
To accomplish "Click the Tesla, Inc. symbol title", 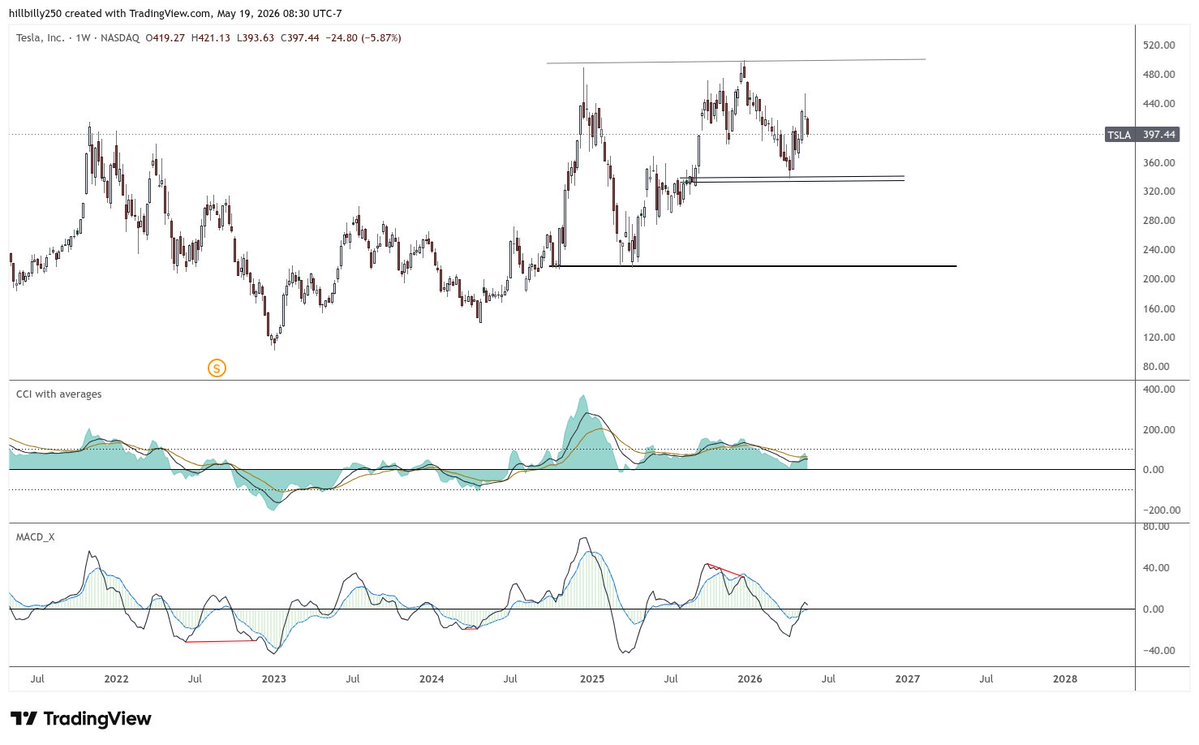I will [x=41, y=37].
